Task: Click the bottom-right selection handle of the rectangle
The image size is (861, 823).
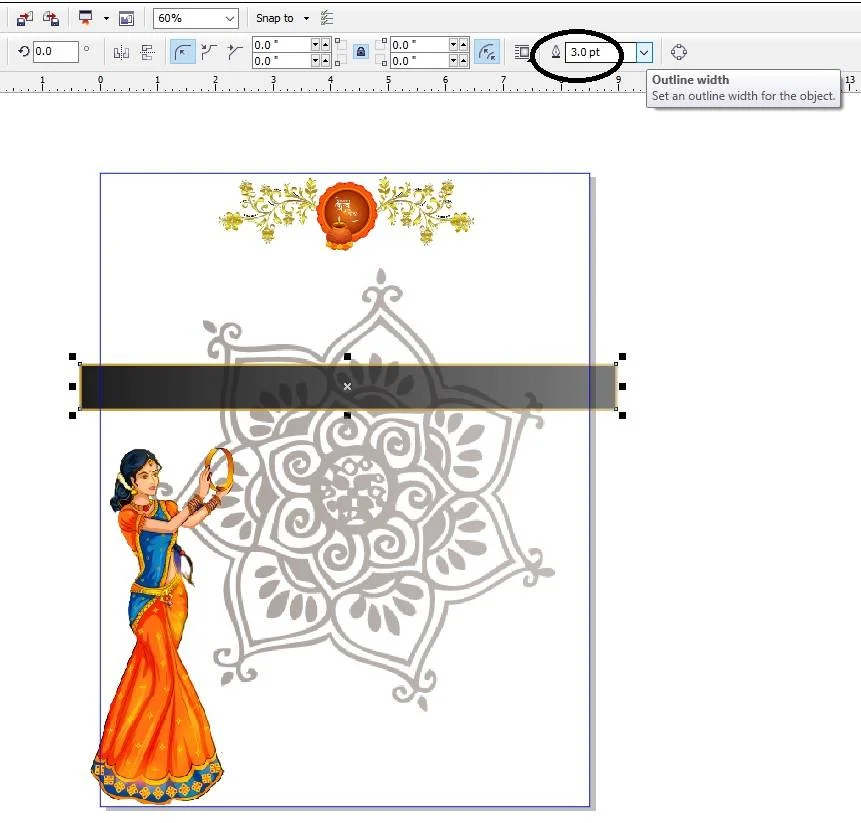Action: click(x=622, y=416)
